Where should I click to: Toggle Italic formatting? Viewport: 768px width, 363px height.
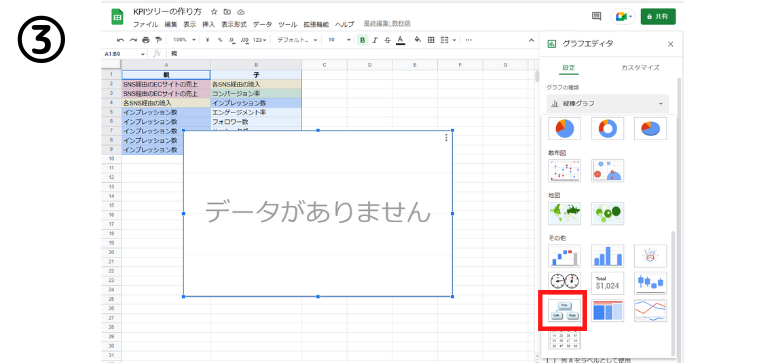coord(375,40)
